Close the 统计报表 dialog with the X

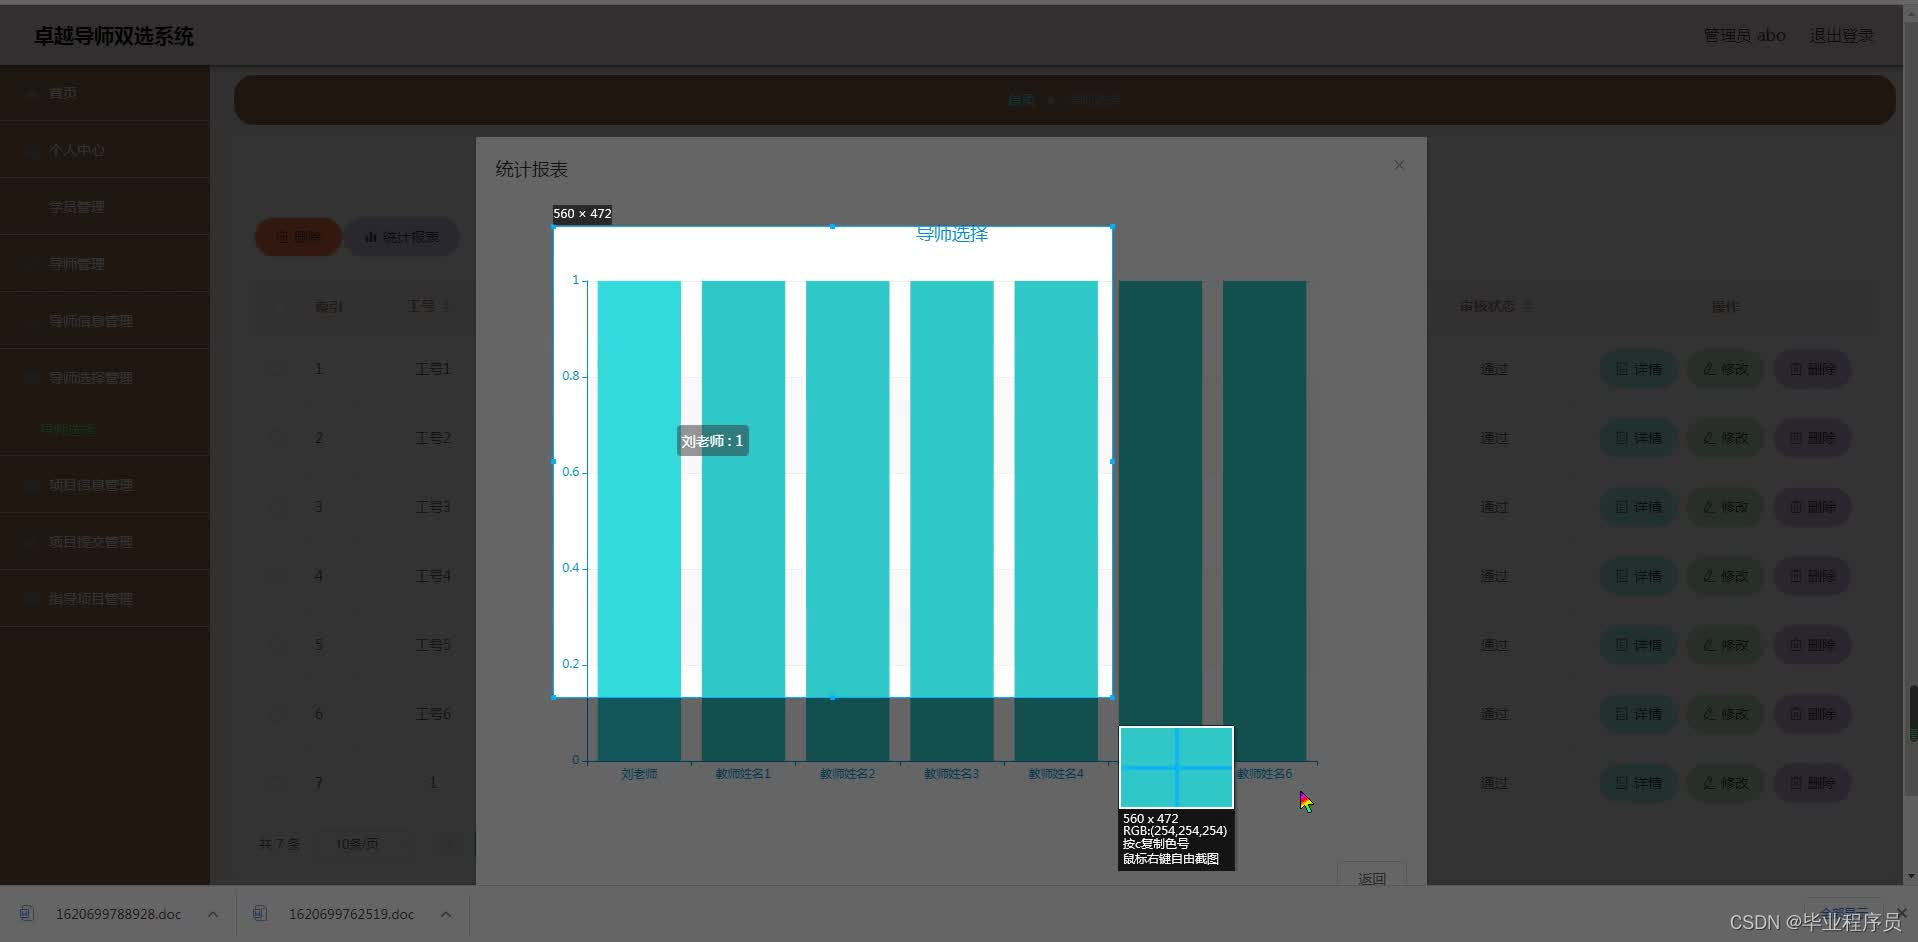pos(1399,165)
